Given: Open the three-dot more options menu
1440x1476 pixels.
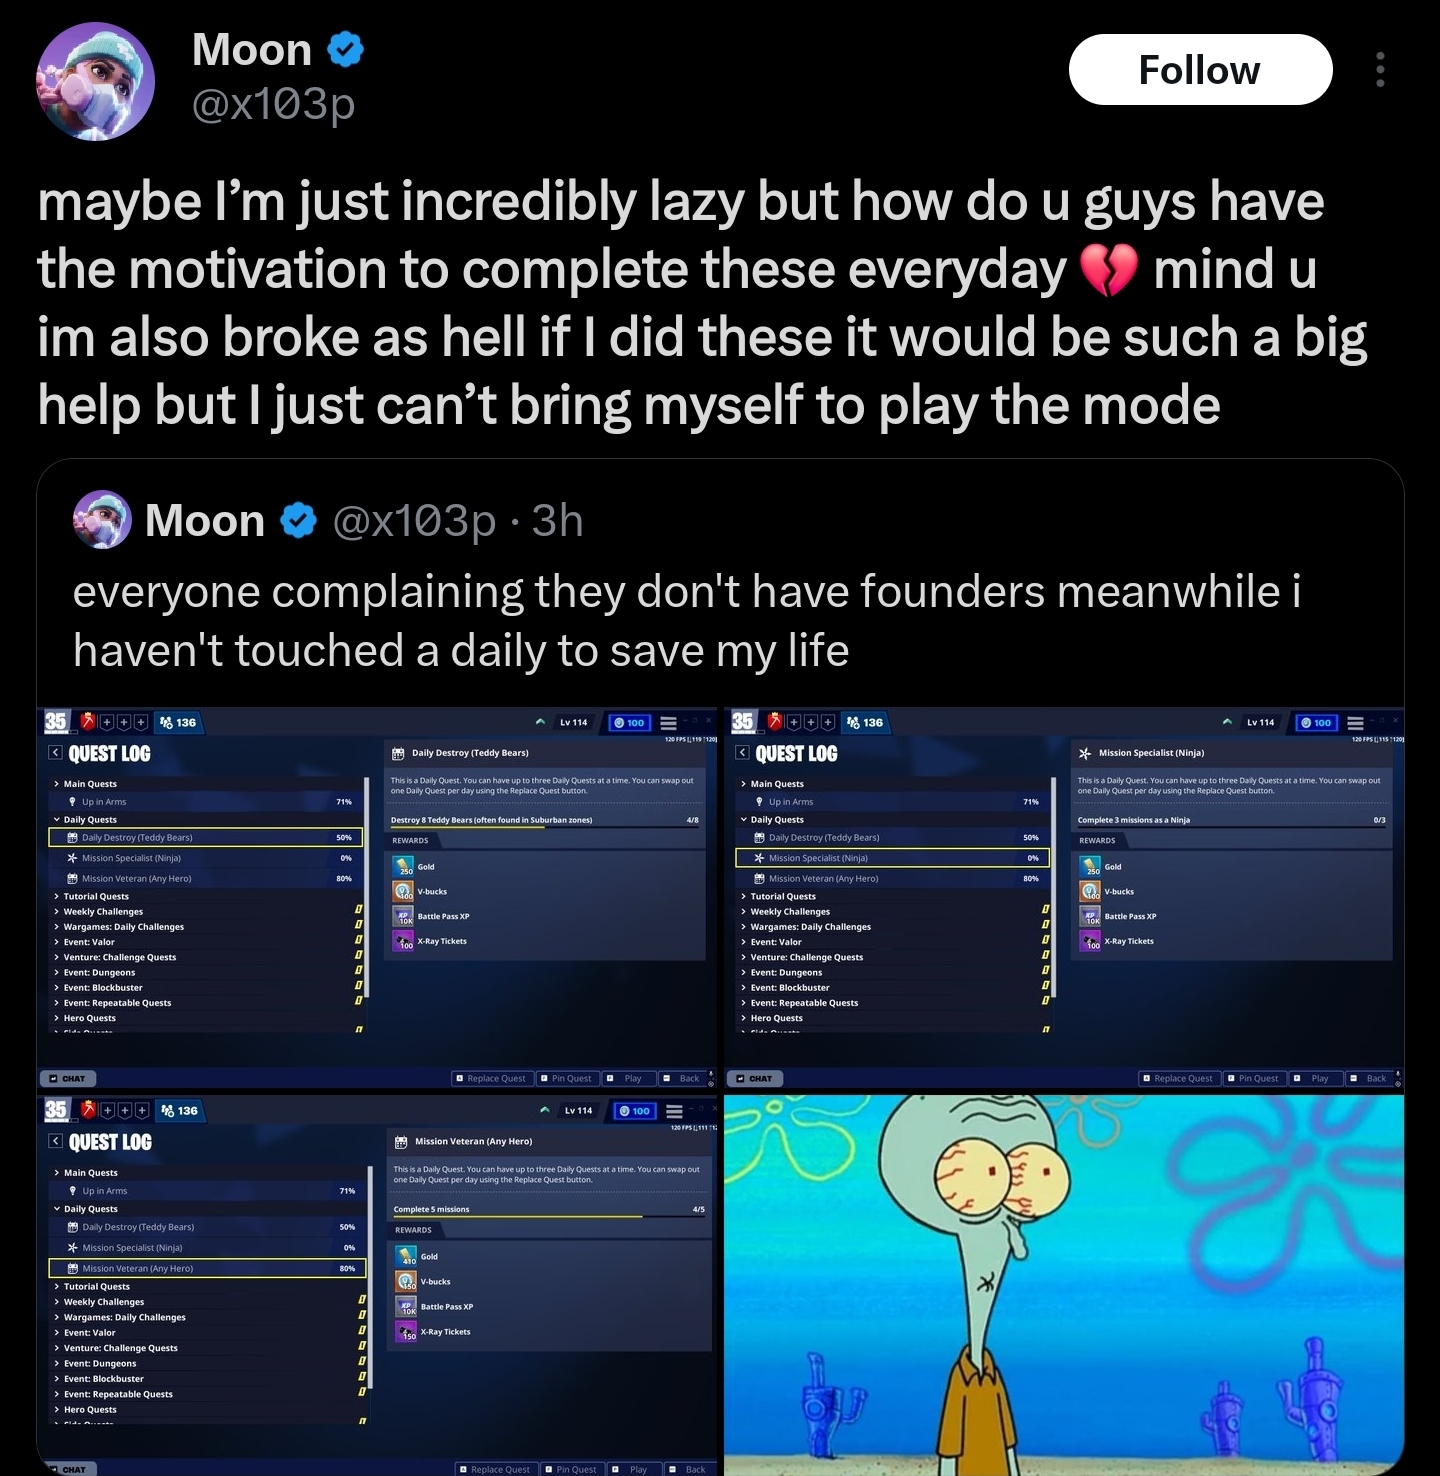Looking at the screenshot, I should coord(1380,70).
